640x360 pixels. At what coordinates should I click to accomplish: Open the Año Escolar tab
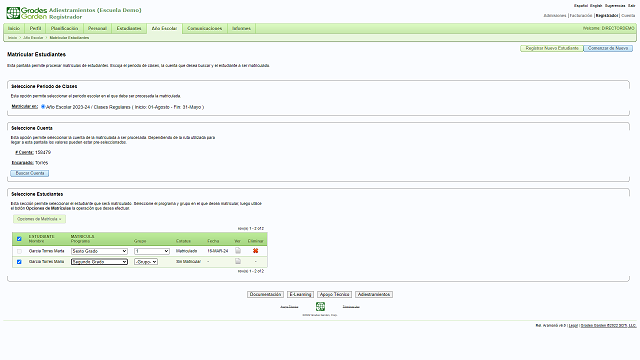(x=164, y=29)
